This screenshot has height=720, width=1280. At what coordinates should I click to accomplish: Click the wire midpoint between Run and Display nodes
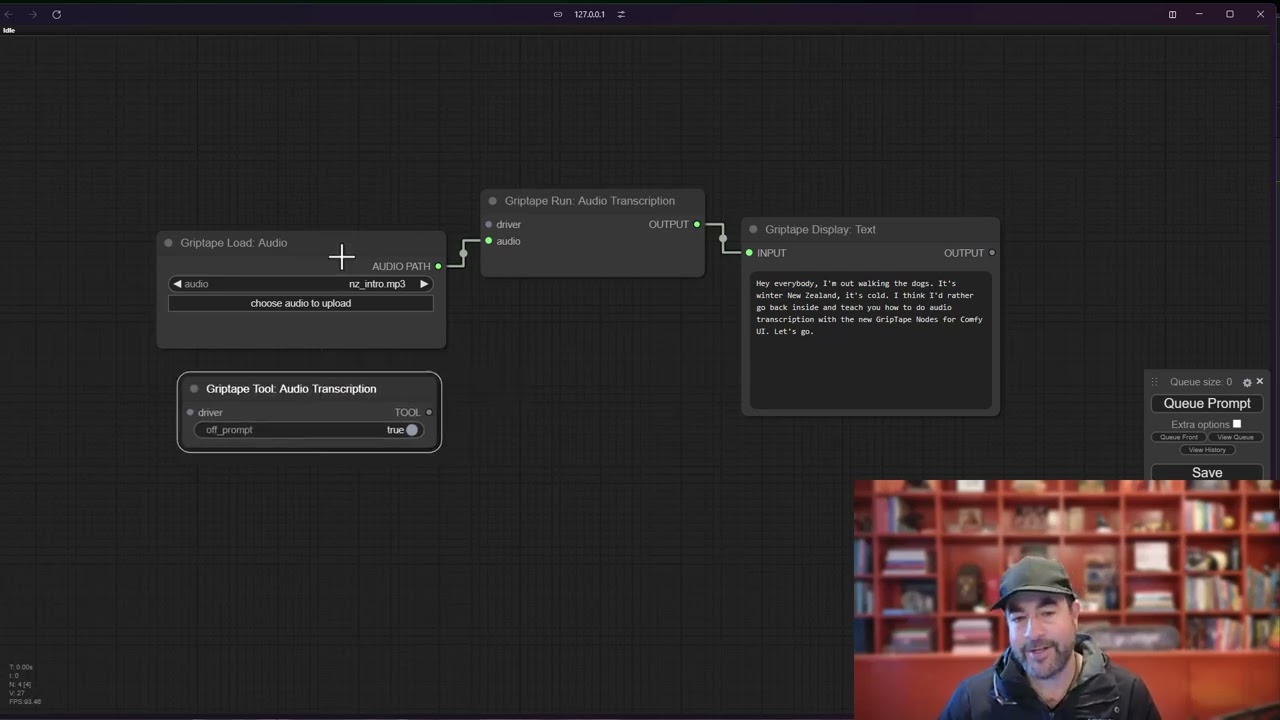click(722, 238)
